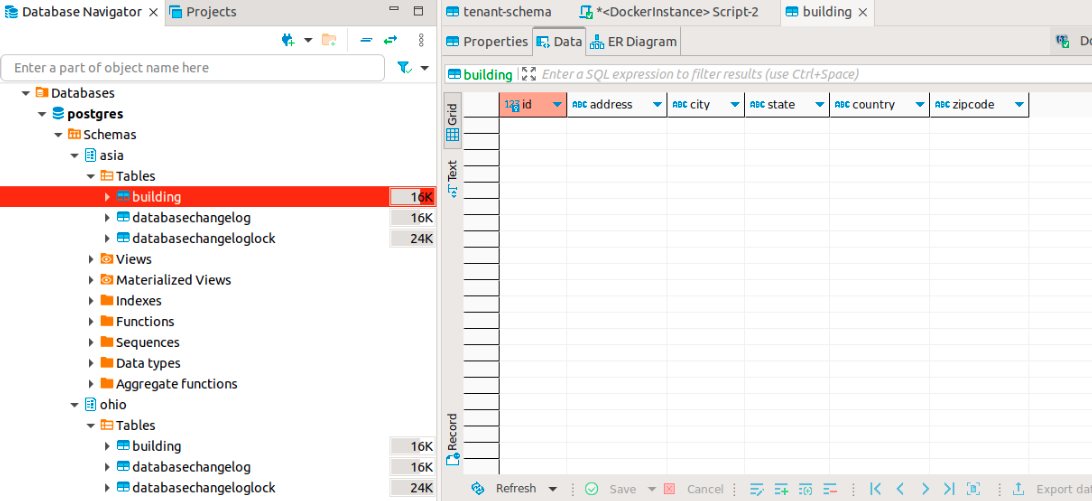Expand the selected asia building table

click(107, 197)
